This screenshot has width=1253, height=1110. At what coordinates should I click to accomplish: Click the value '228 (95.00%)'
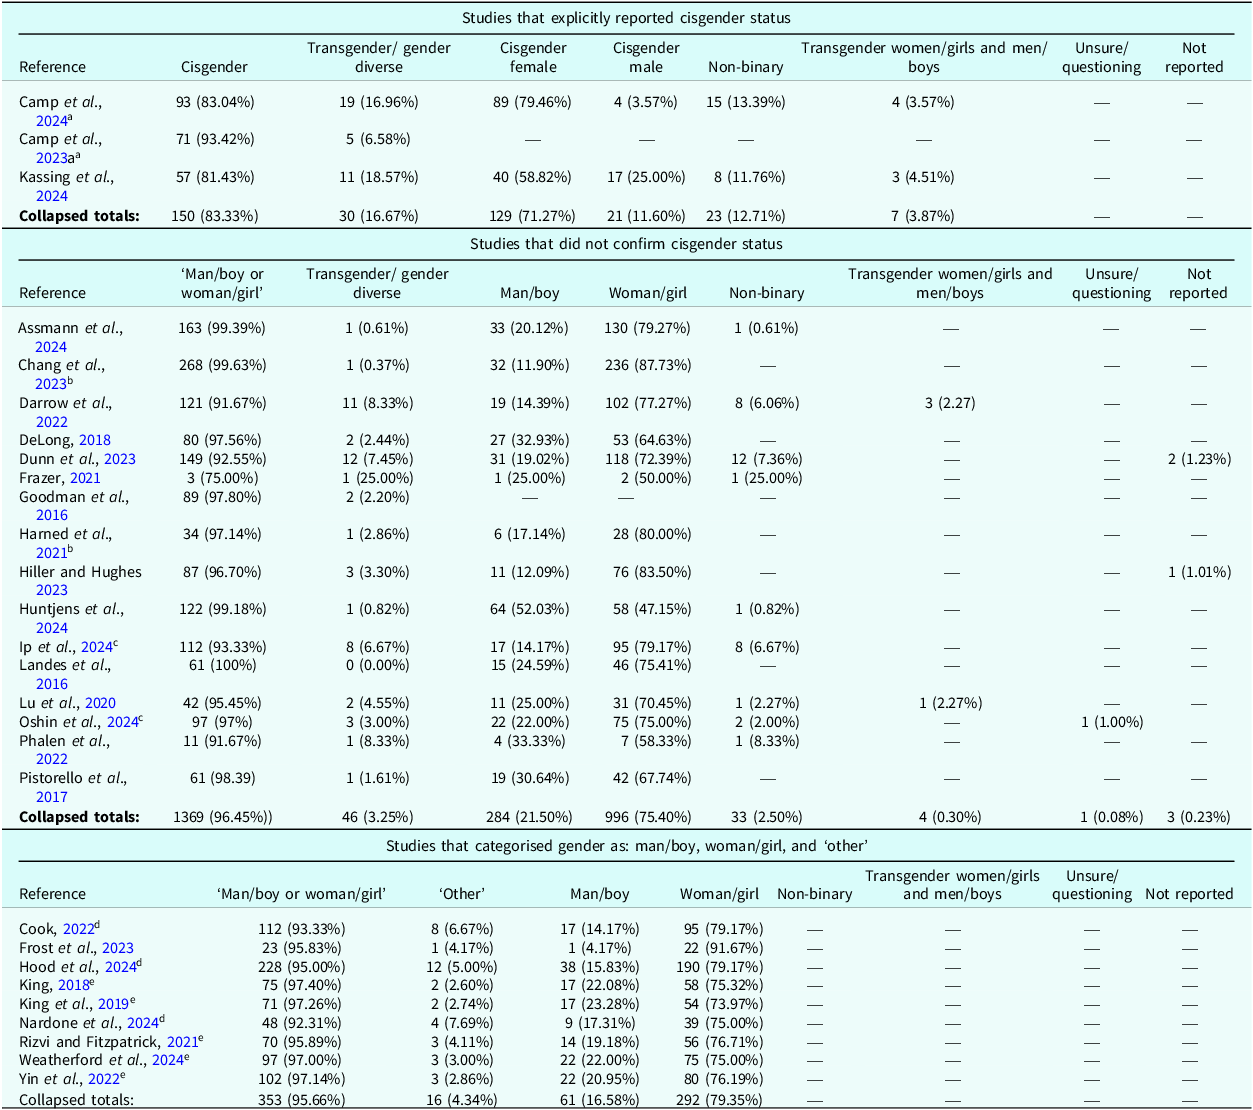[x=301, y=967]
